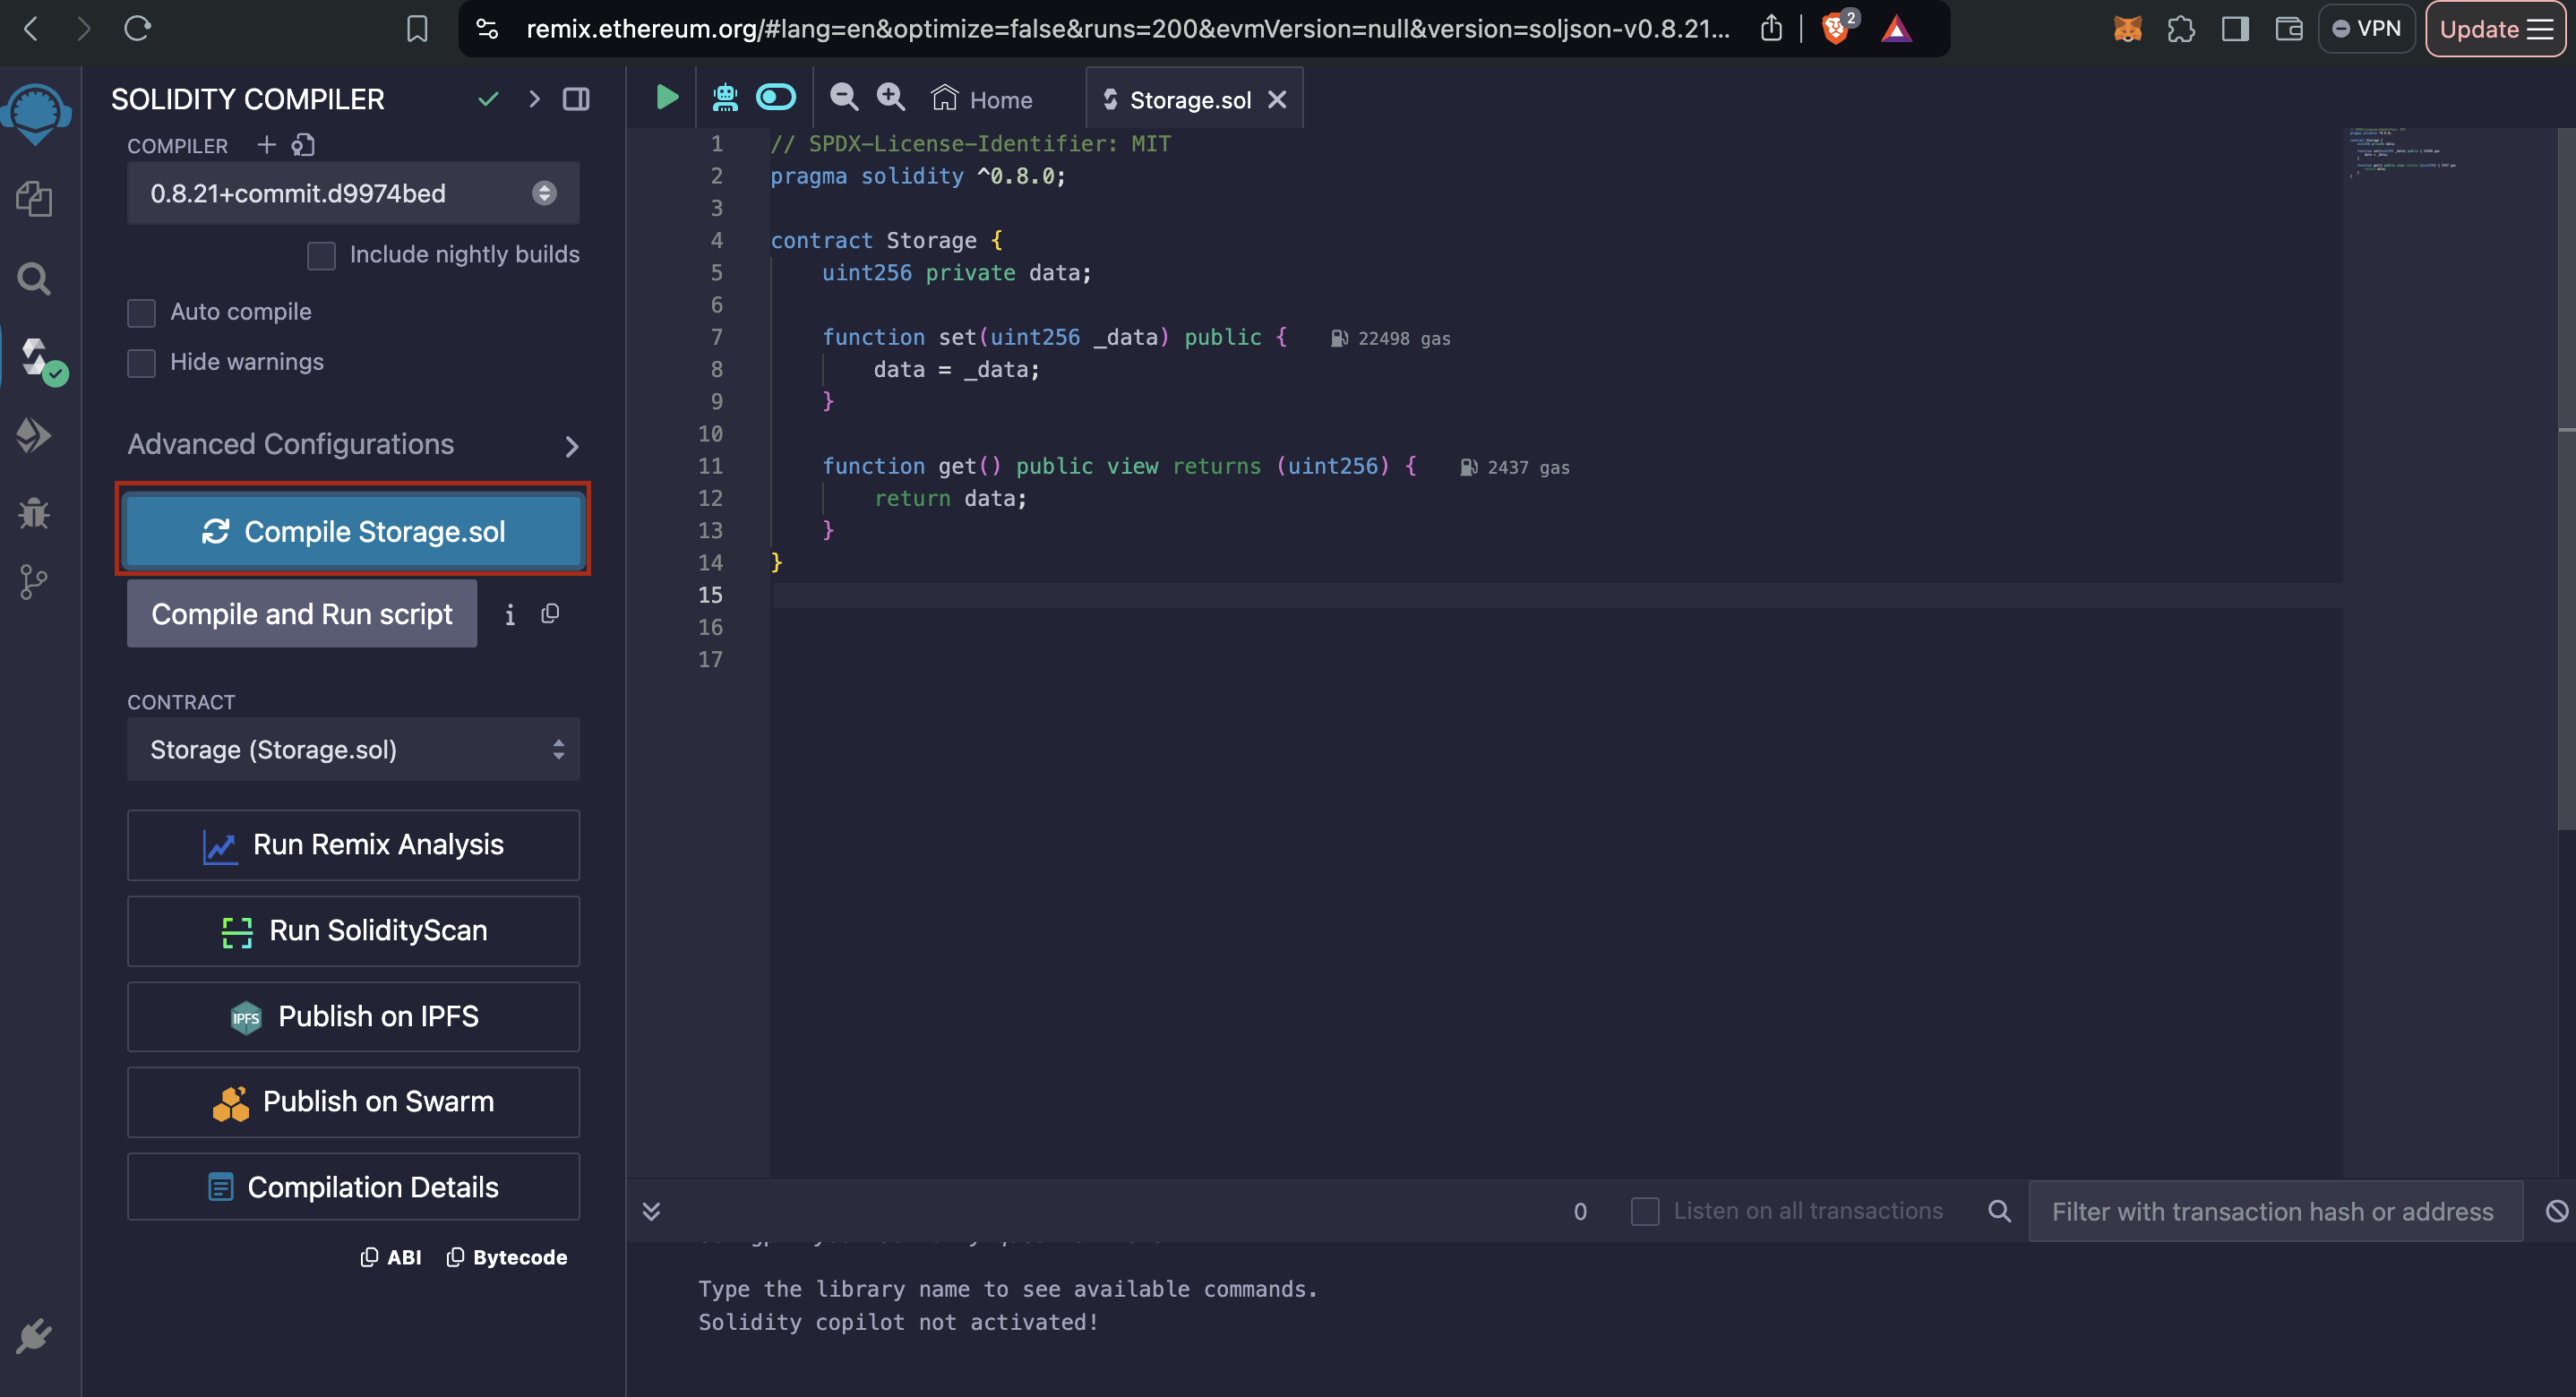Open browser extensions puzzle icon
The image size is (2576, 1397).
(2181, 29)
